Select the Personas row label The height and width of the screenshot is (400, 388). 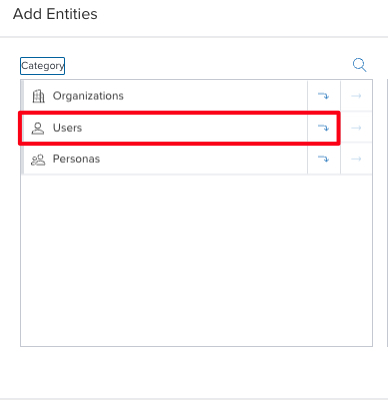click(76, 159)
